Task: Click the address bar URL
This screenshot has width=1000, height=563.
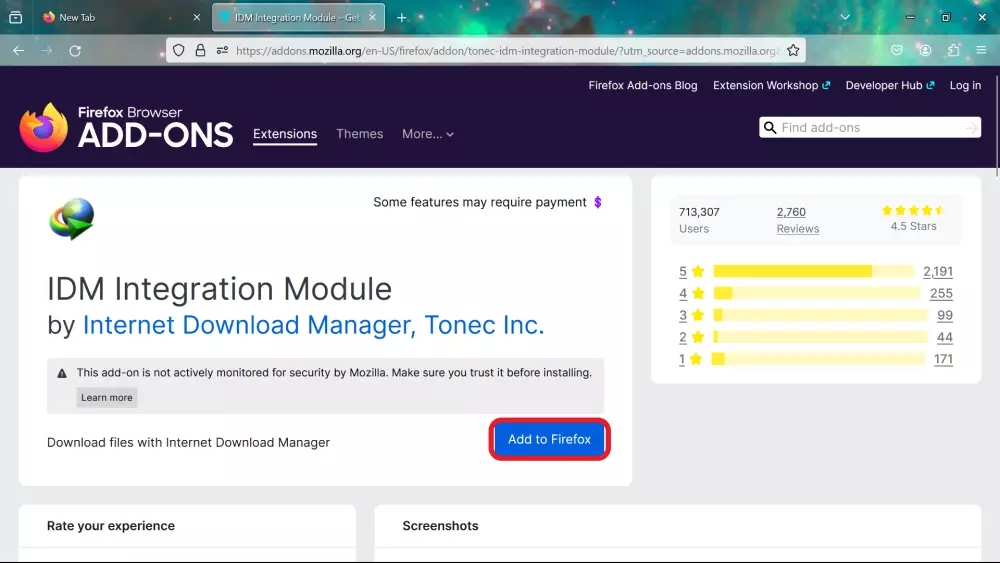Action: click(x=506, y=50)
